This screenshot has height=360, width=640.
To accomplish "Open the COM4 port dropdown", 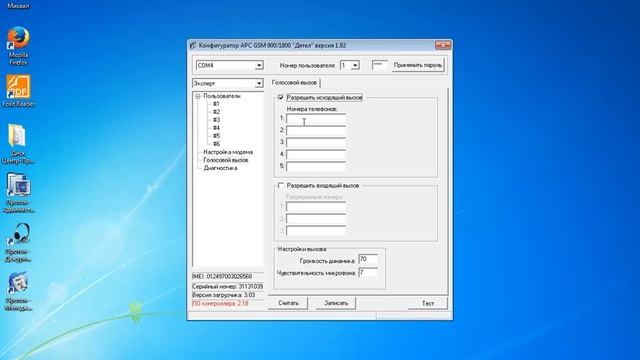I will 259,65.
